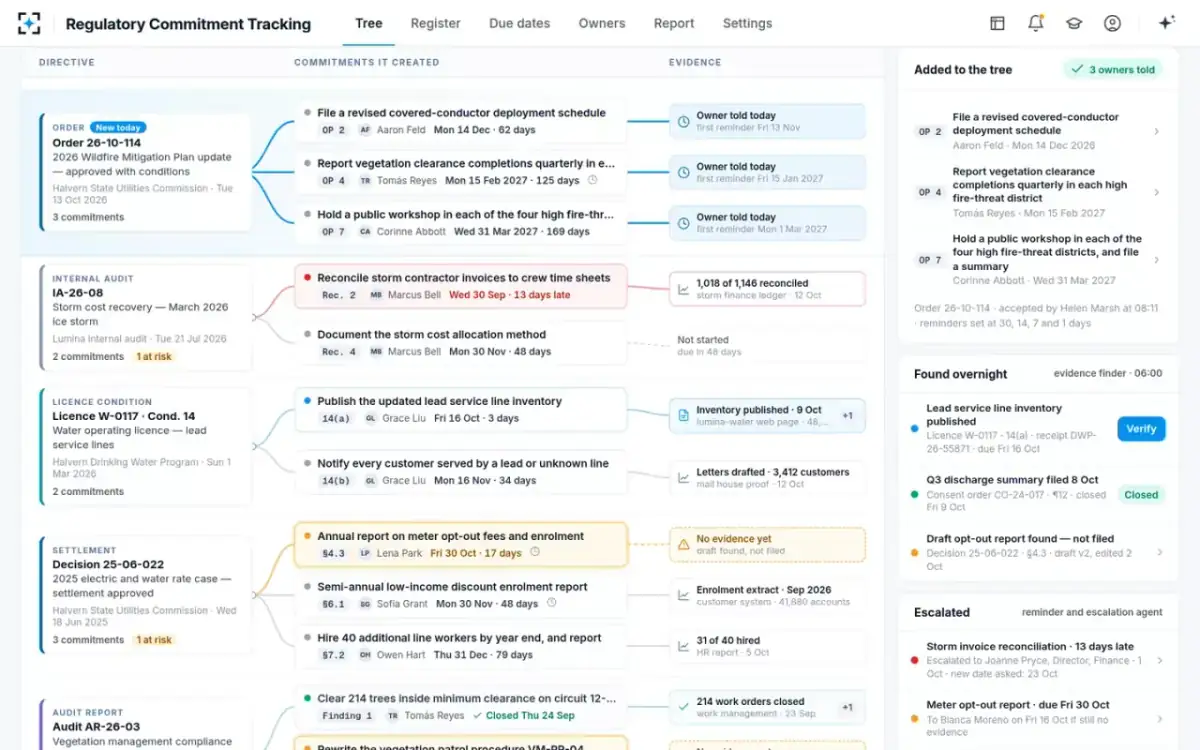The height and width of the screenshot is (750, 1200).
Task: Click 1 at risk badge on Decision 25-06-022
Action: coord(154,639)
